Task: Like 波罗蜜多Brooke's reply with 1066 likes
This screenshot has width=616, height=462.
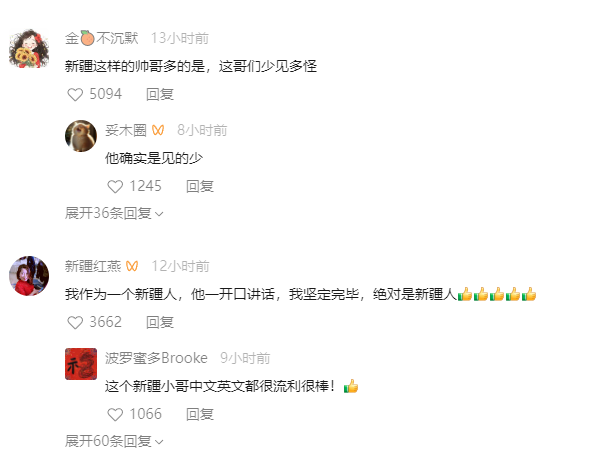Action: click(x=115, y=414)
